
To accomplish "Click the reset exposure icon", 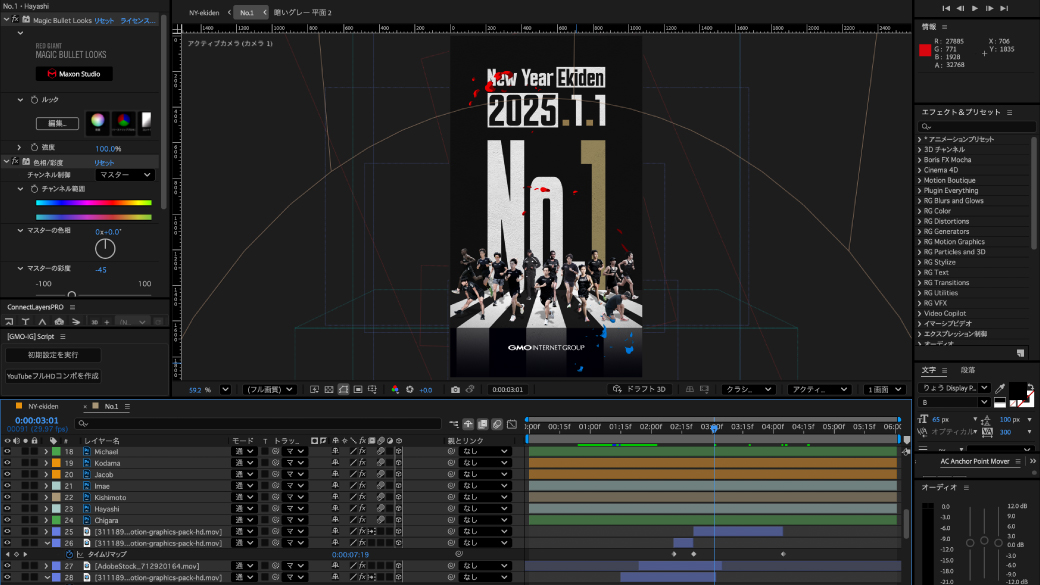I will coord(410,390).
